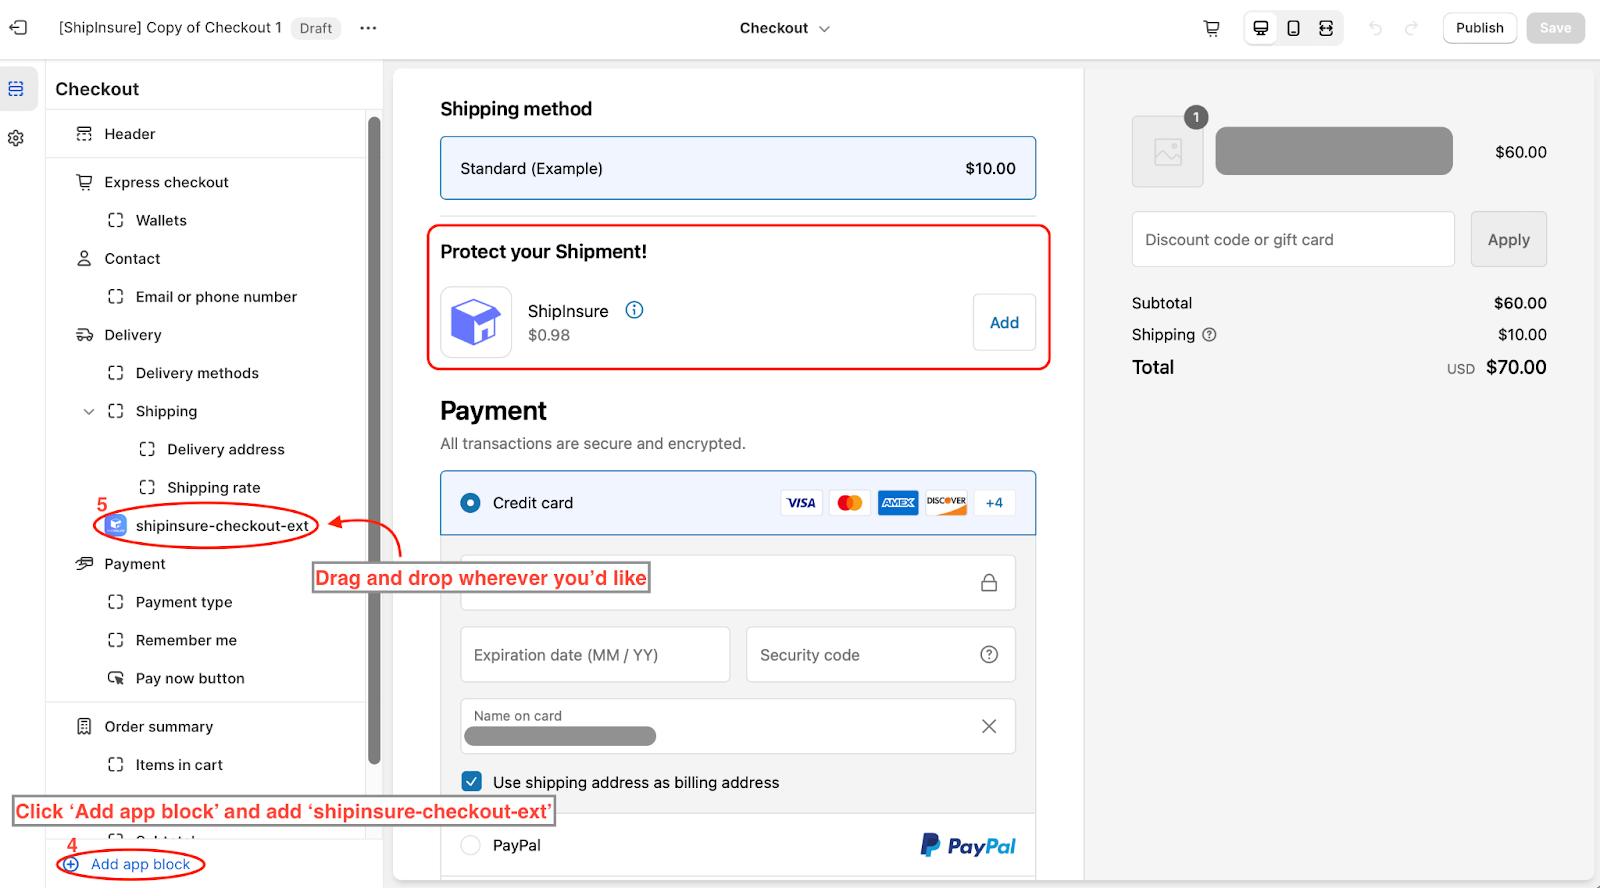Click the exit editor icon
This screenshot has width=1600, height=888.
18,28
